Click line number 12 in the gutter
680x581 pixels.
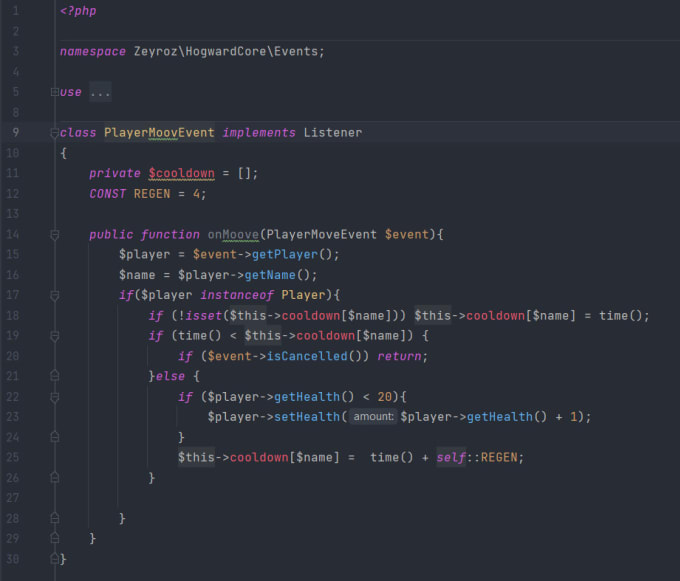pyautogui.click(x=13, y=193)
